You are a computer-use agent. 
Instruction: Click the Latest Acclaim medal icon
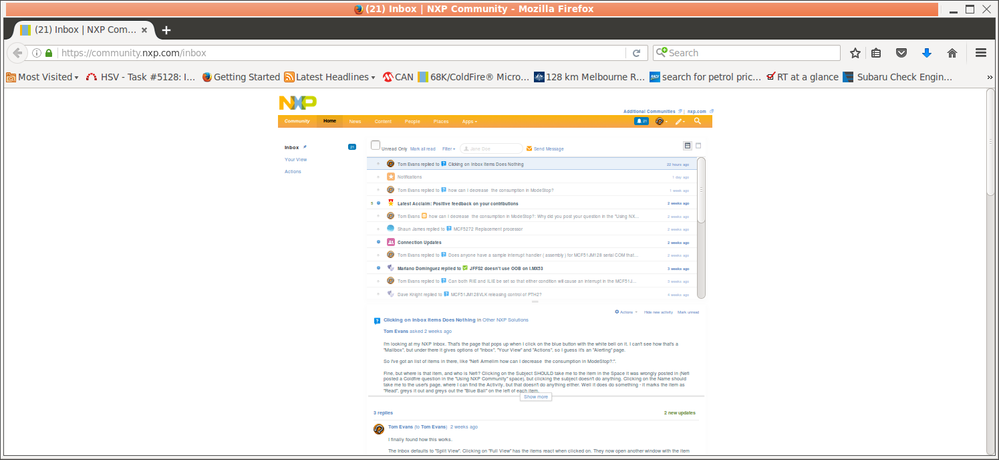(391, 203)
